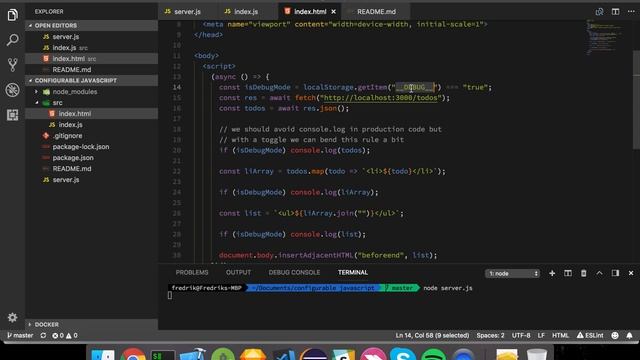This screenshot has height=360, width=640.
Task: Maximize the panel with up chevron
Action: [x=599, y=273]
